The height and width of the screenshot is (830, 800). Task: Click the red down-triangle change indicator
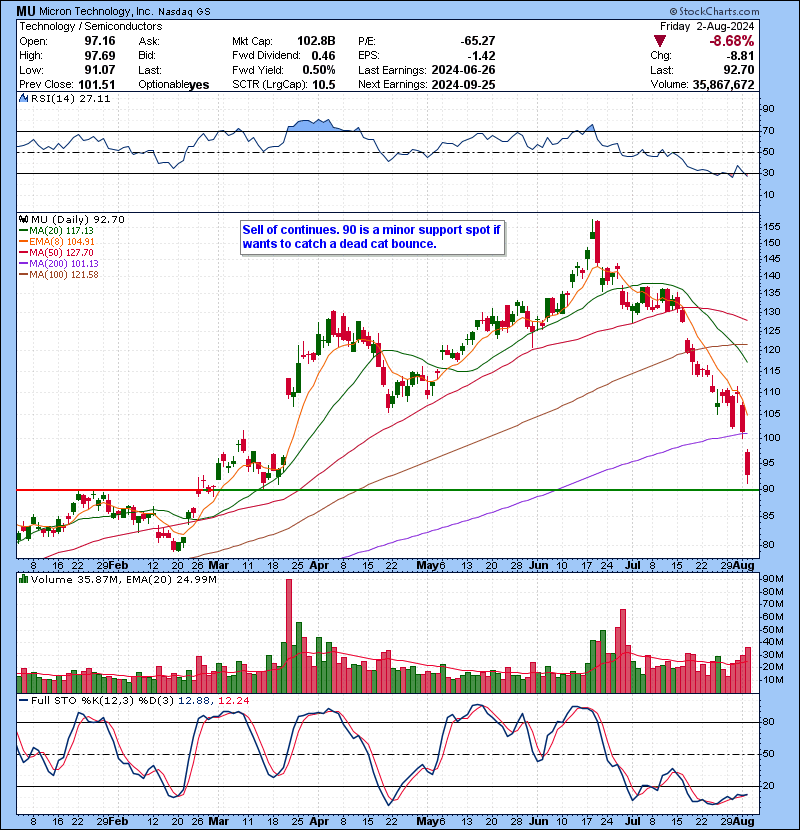(x=659, y=41)
